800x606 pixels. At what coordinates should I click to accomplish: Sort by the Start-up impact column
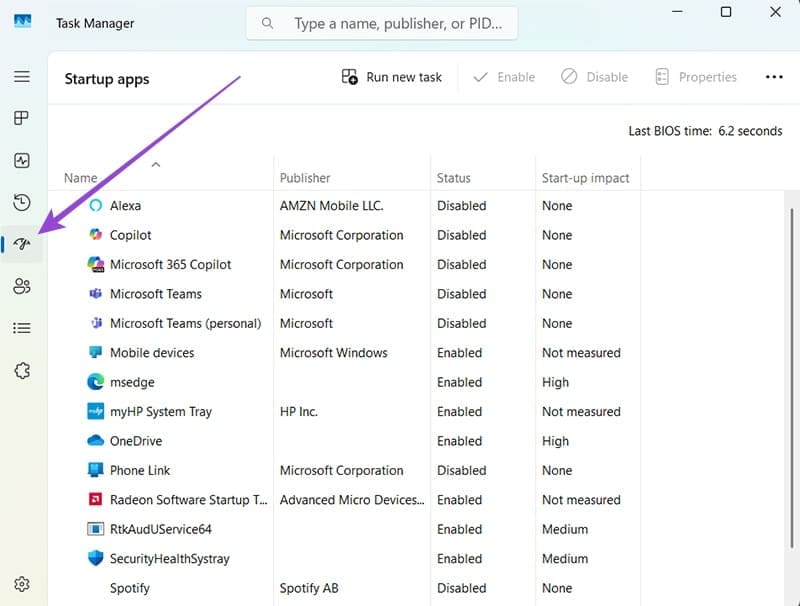click(585, 178)
